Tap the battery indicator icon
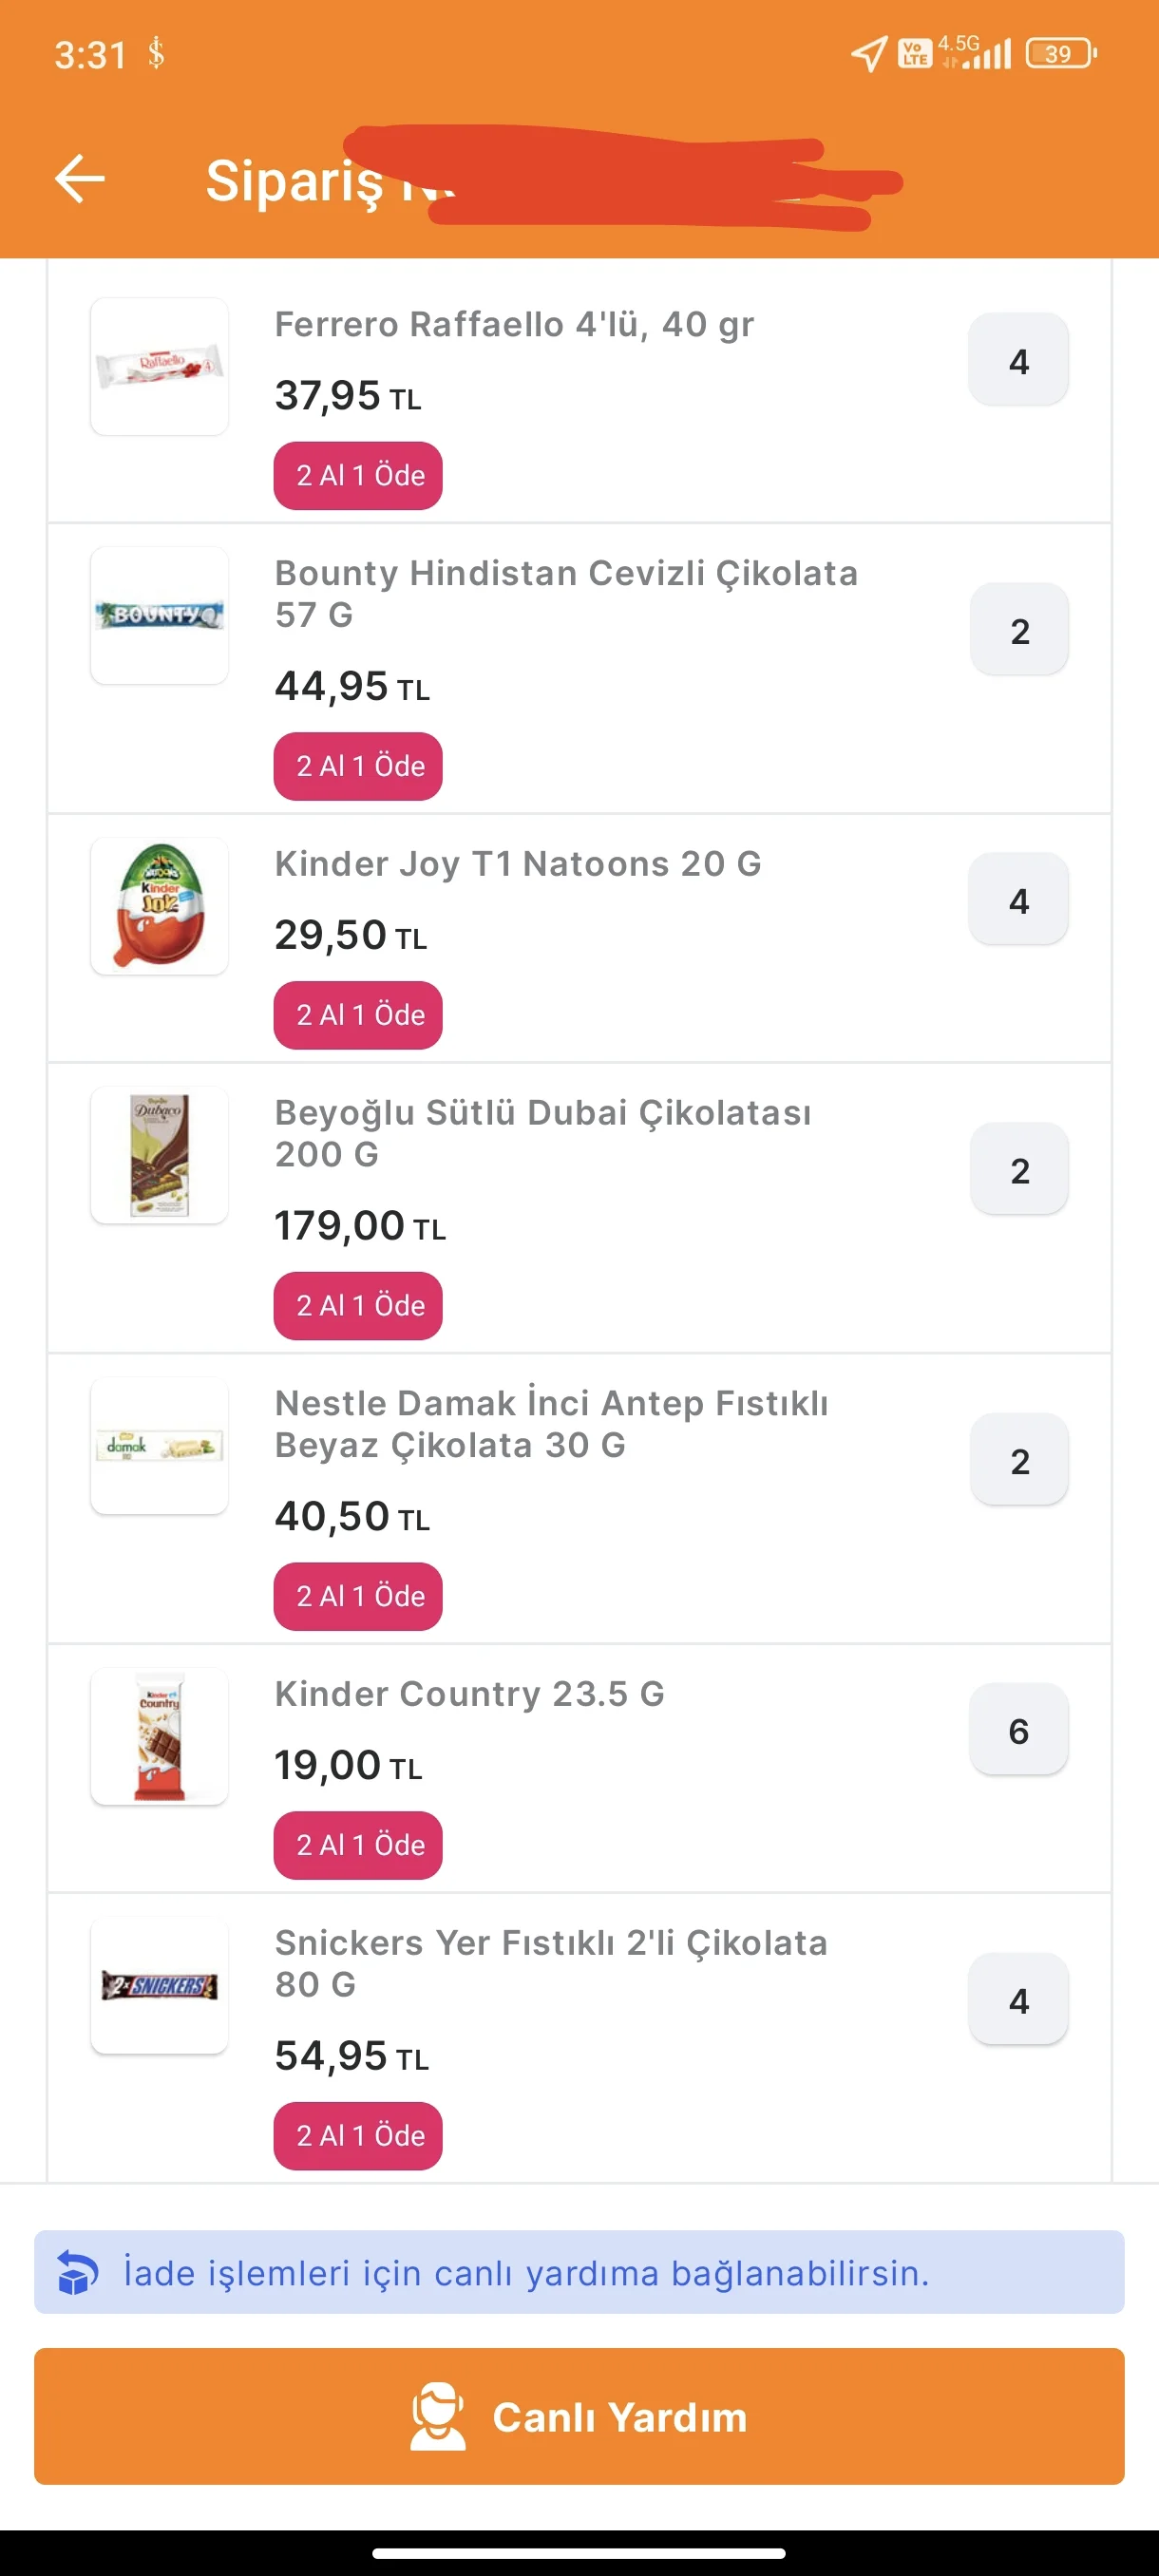 (1060, 53)
